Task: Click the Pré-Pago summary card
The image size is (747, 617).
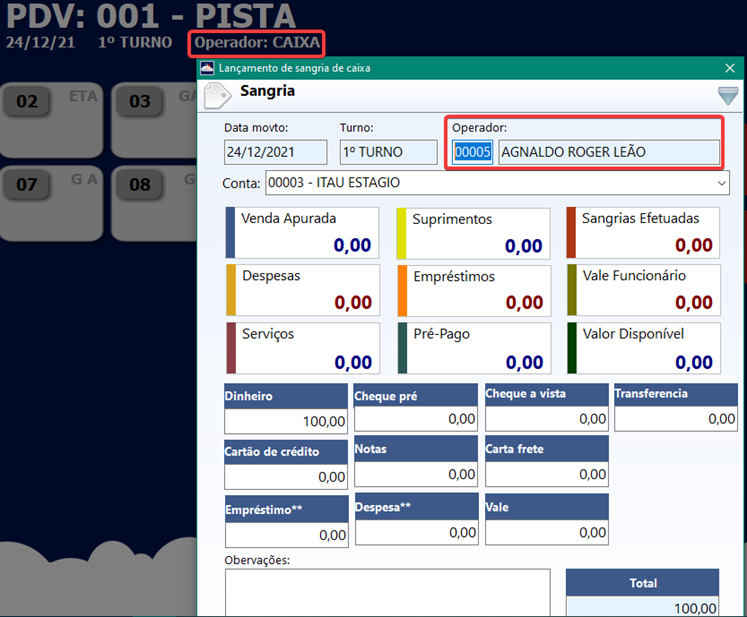Action: pos(474,348)
